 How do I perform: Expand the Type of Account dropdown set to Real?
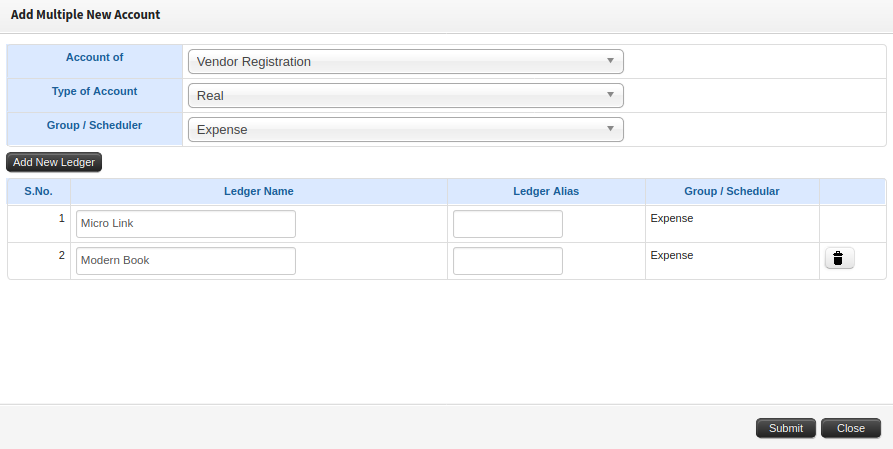coord(405,96)
